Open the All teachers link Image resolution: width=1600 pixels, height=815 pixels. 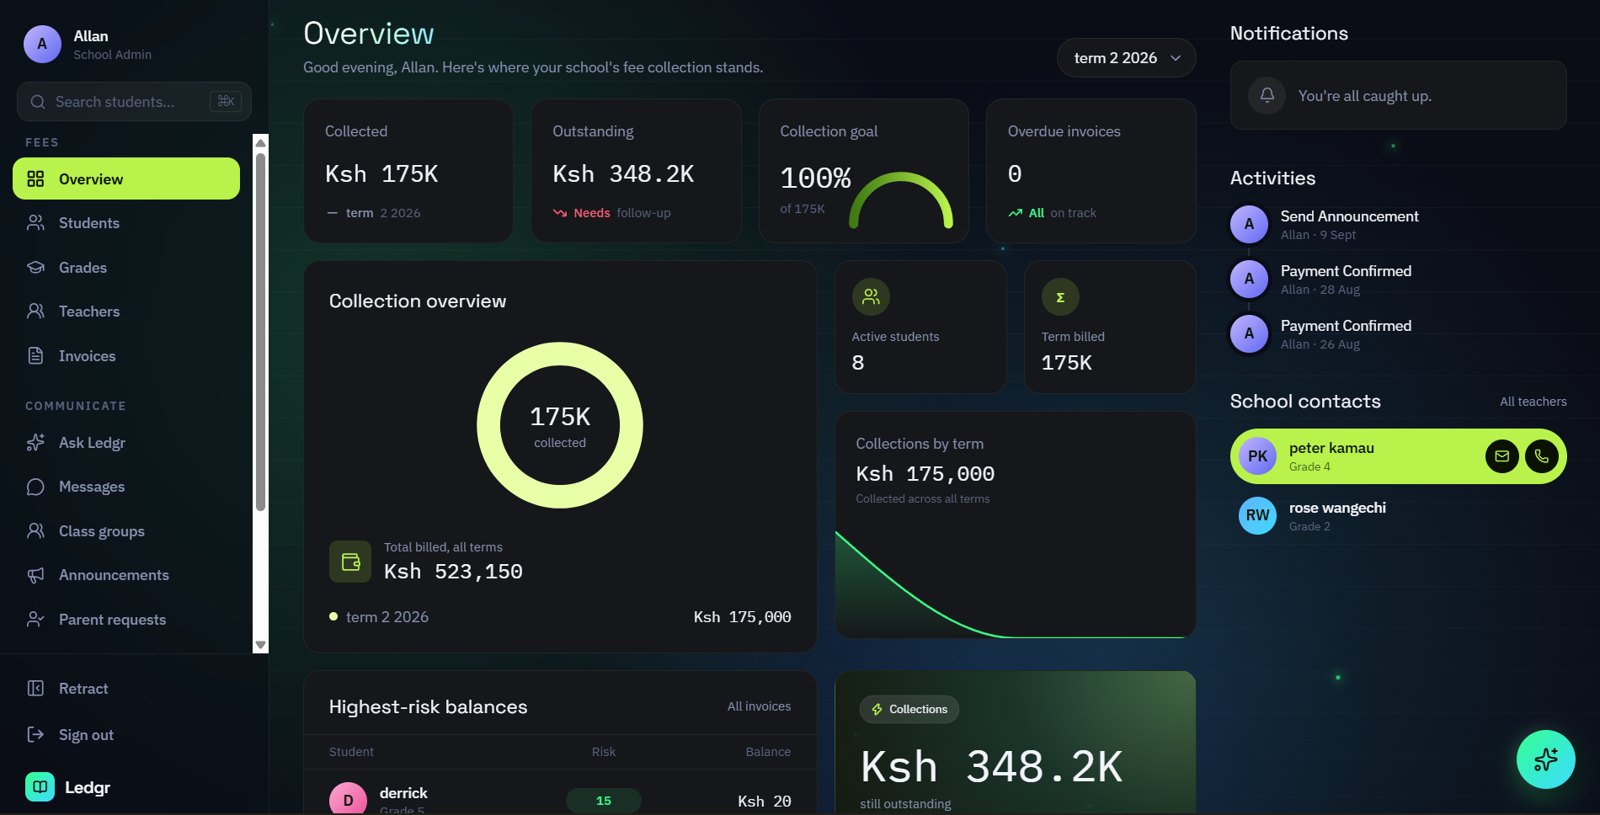tap(1533, 402)
